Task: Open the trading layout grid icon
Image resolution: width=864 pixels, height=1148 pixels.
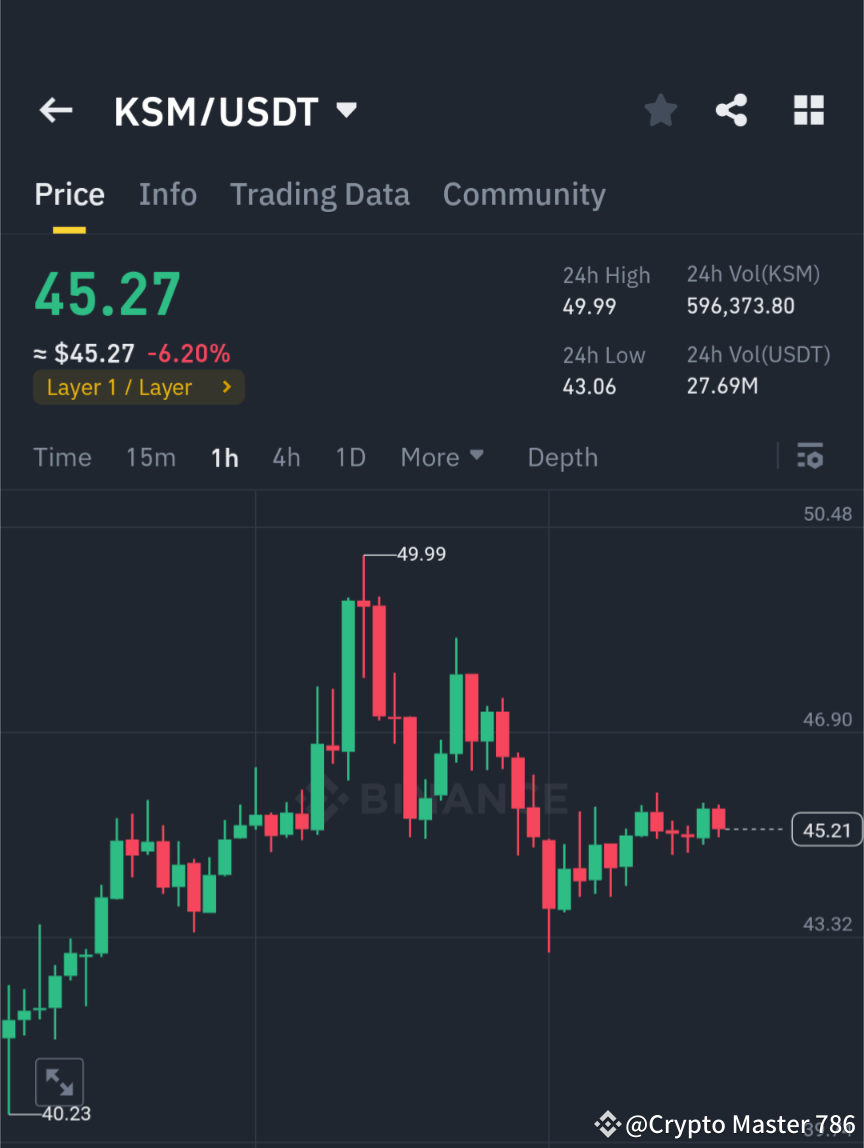Action: tap(808, 110)
